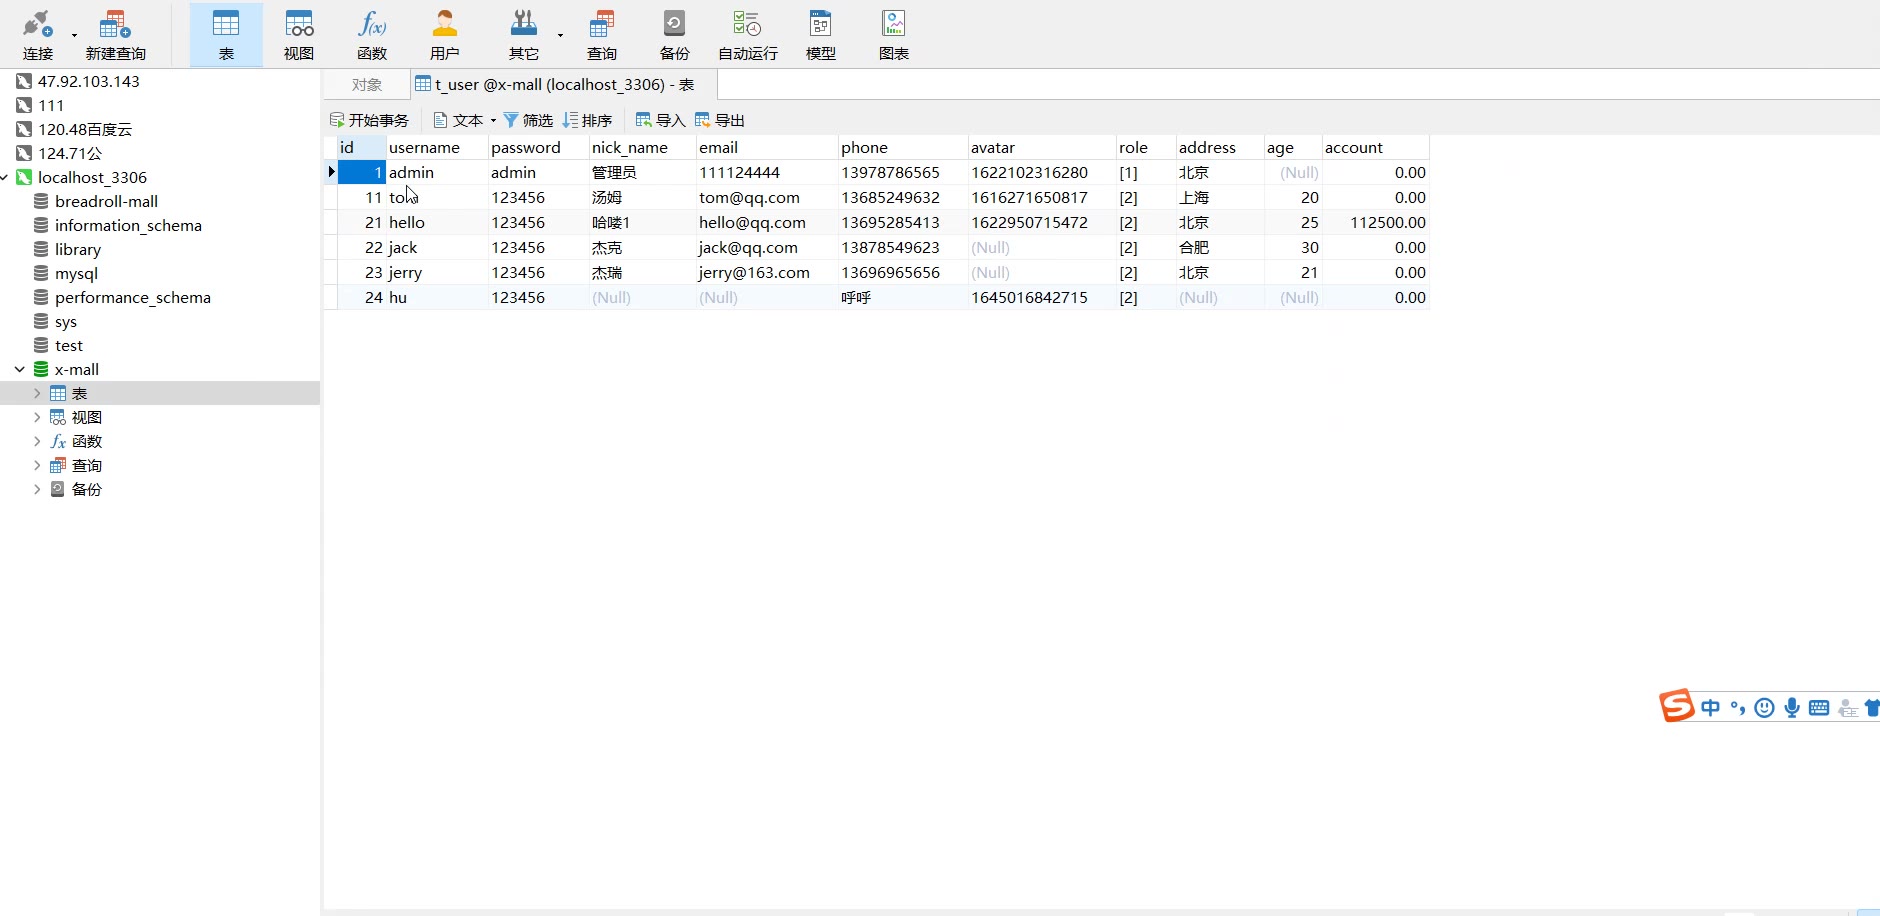This screenshot has height=916, width=1880.
Task: Click the 筛选 filter button
Action: click(528, 121)
